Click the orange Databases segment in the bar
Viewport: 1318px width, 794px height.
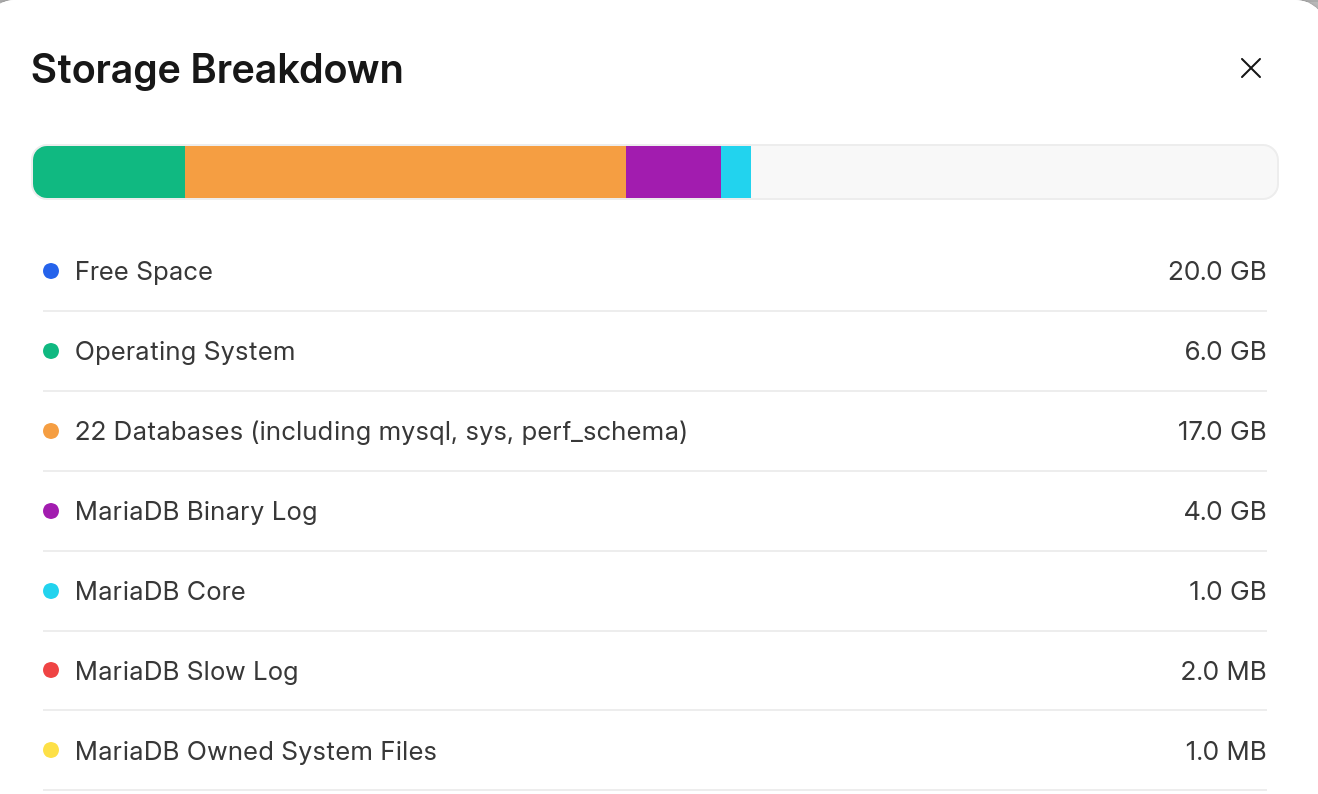[x=405, y=172]
